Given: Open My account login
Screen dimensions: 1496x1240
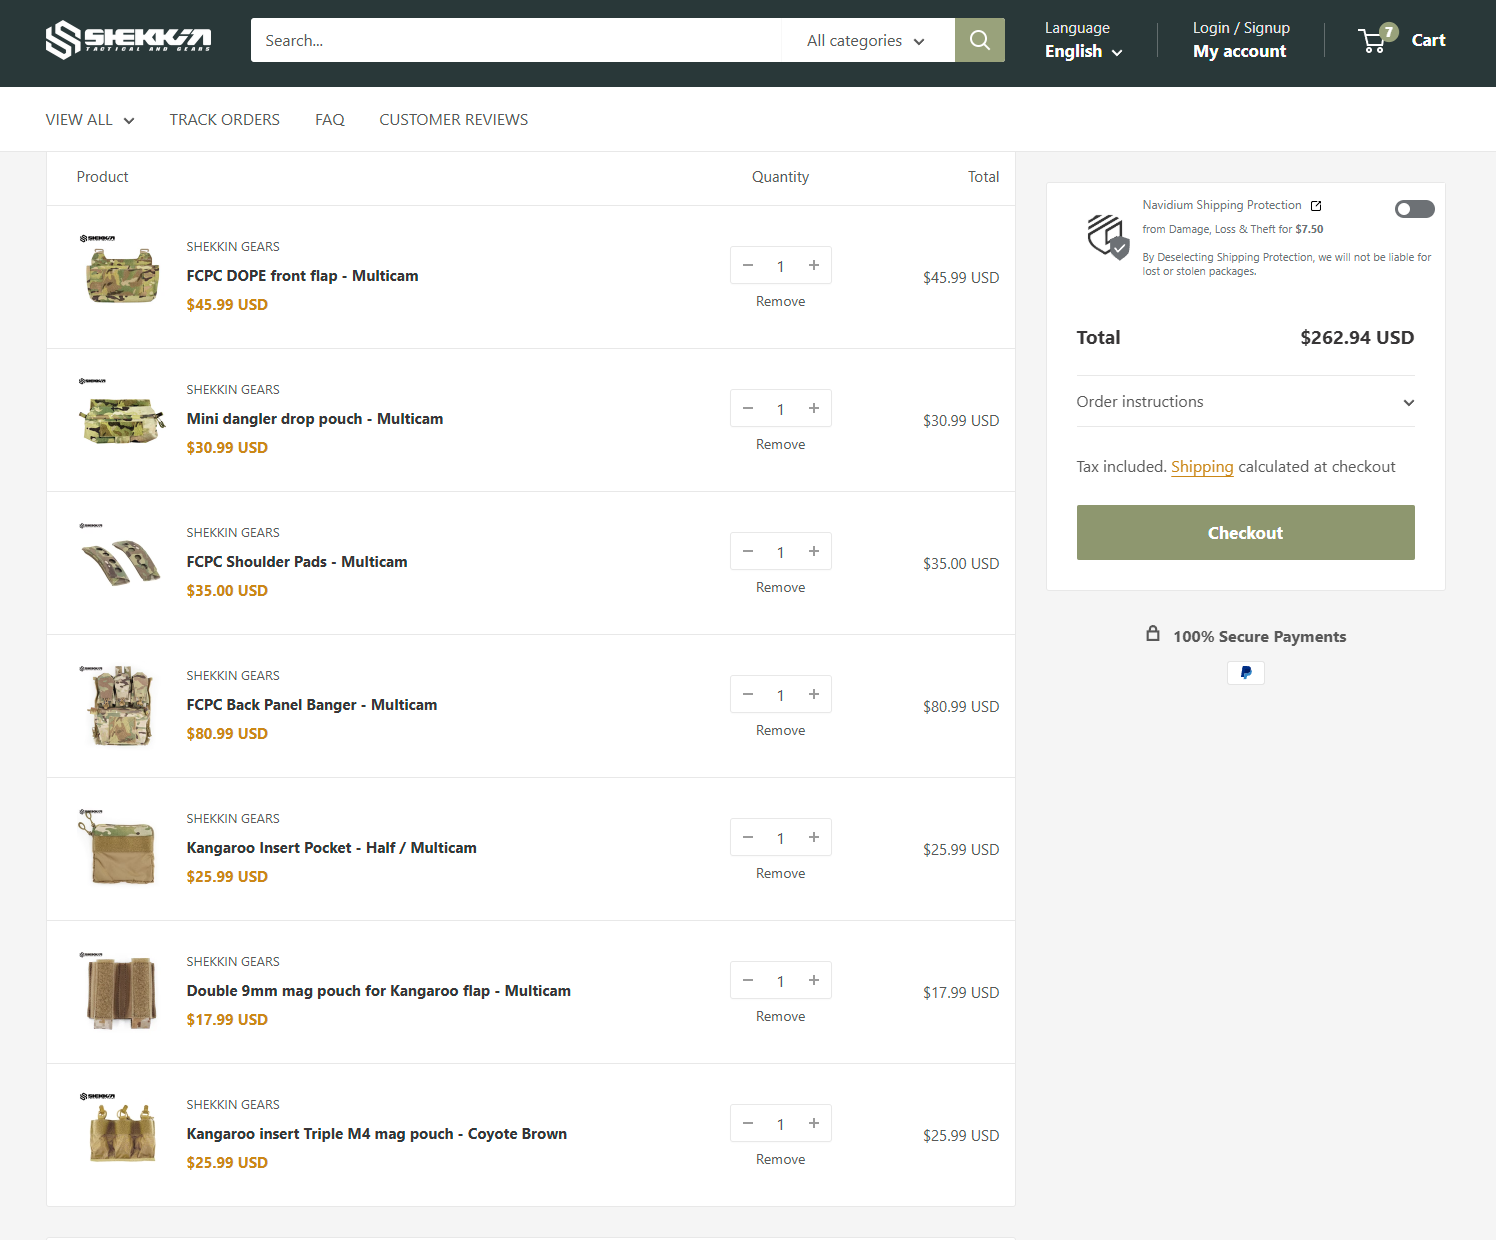Looking at the screenshot, I should click(1240, 51).
